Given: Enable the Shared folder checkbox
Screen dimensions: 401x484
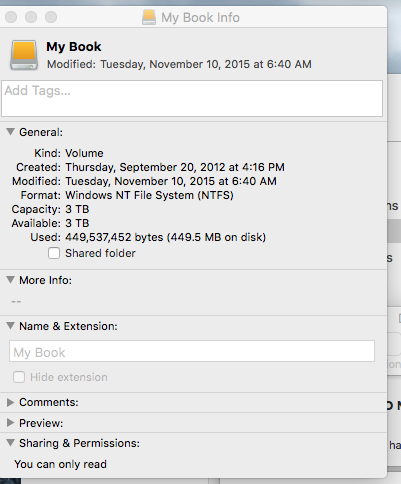Looking at the screenshot, I should [x=54, y=253].
